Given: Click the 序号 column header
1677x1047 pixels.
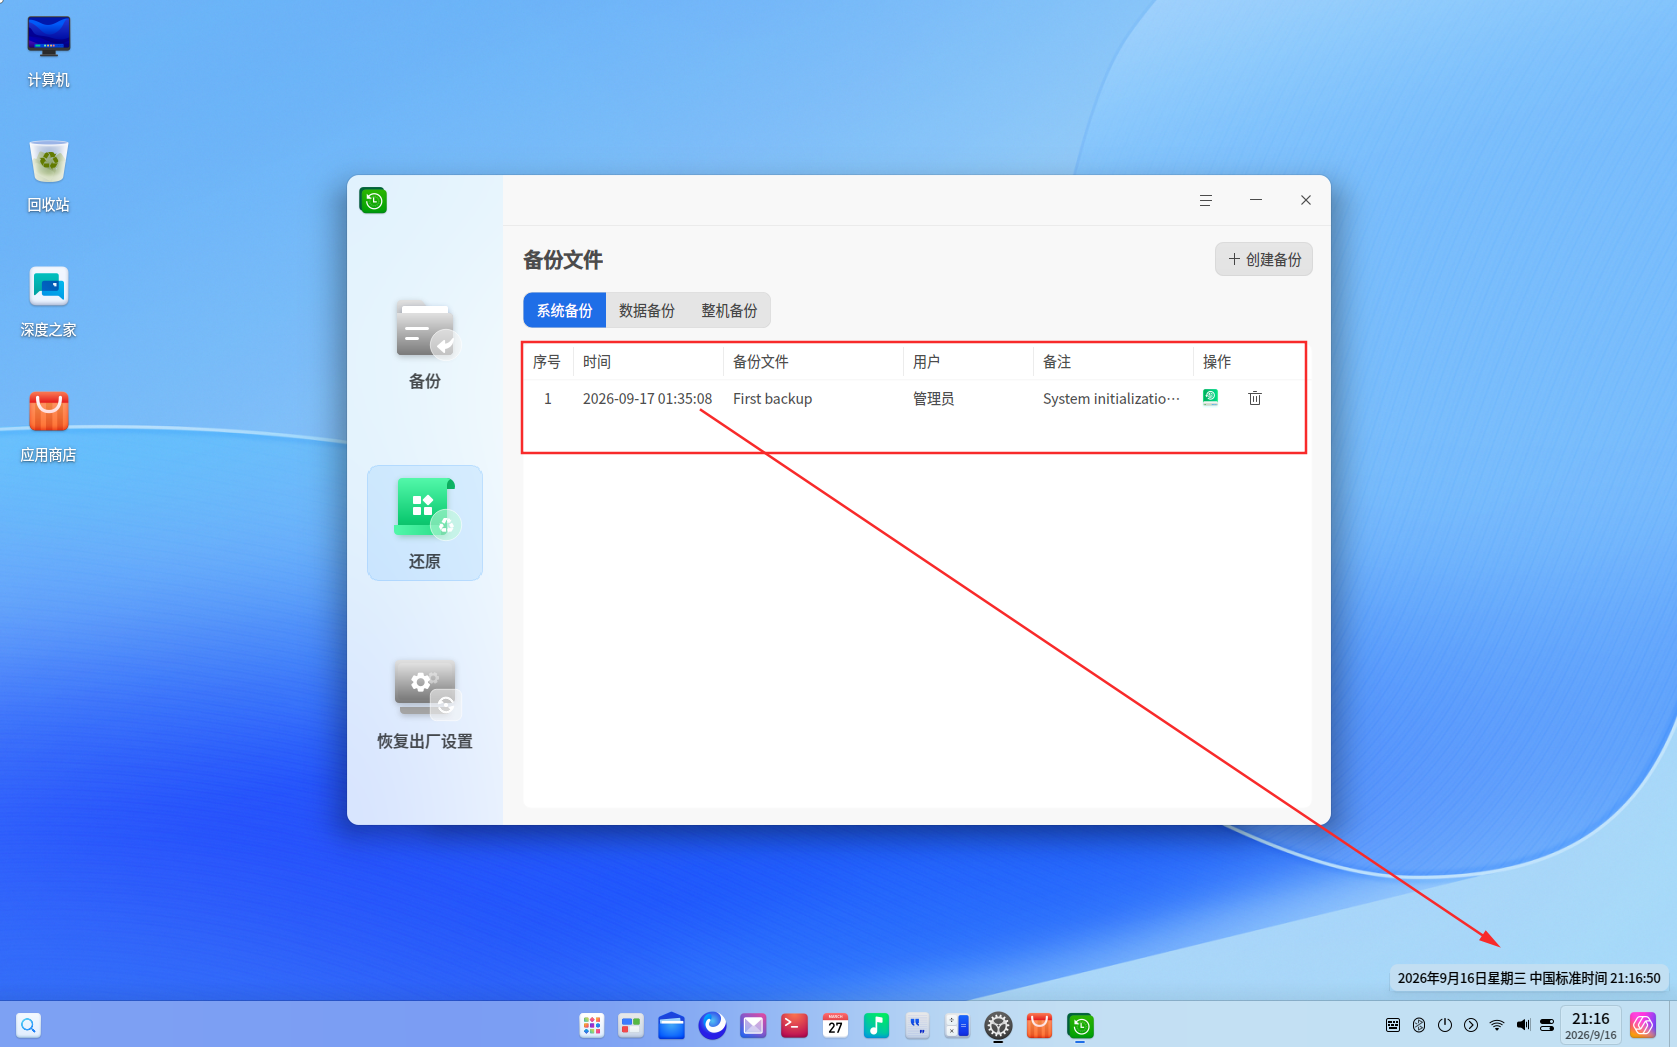Looking at the screenshot, I should pos(547,362).
